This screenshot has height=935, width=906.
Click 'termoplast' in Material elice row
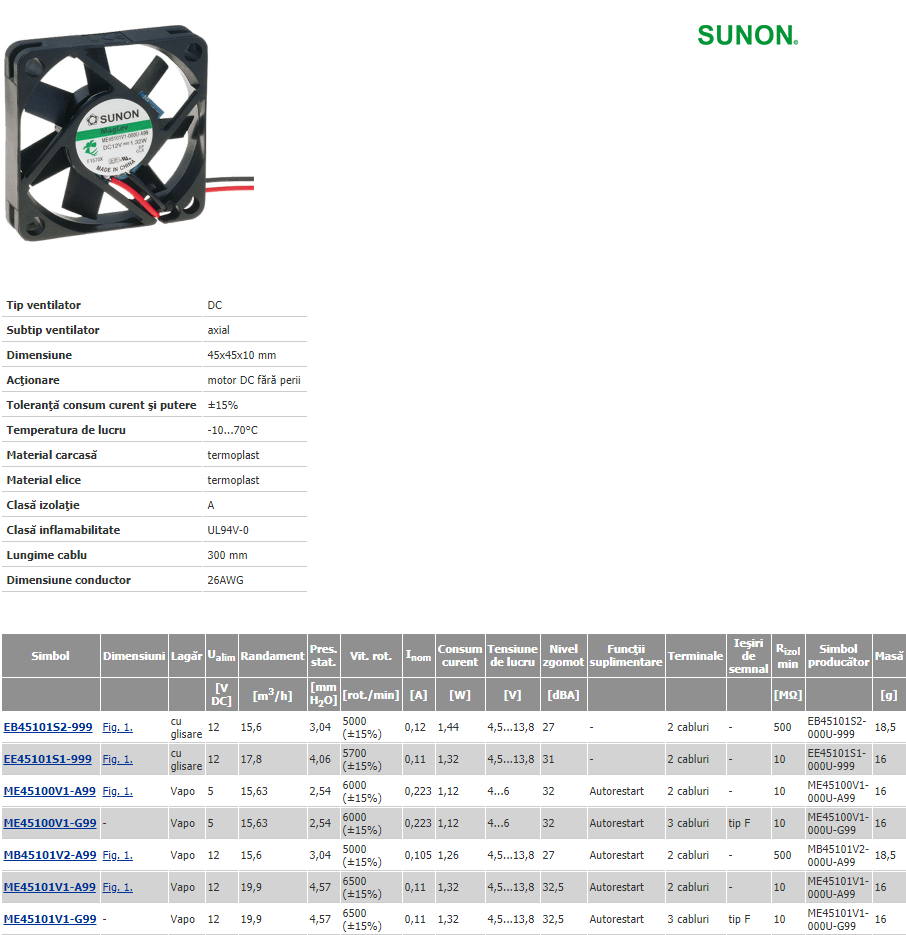[233, 481]
